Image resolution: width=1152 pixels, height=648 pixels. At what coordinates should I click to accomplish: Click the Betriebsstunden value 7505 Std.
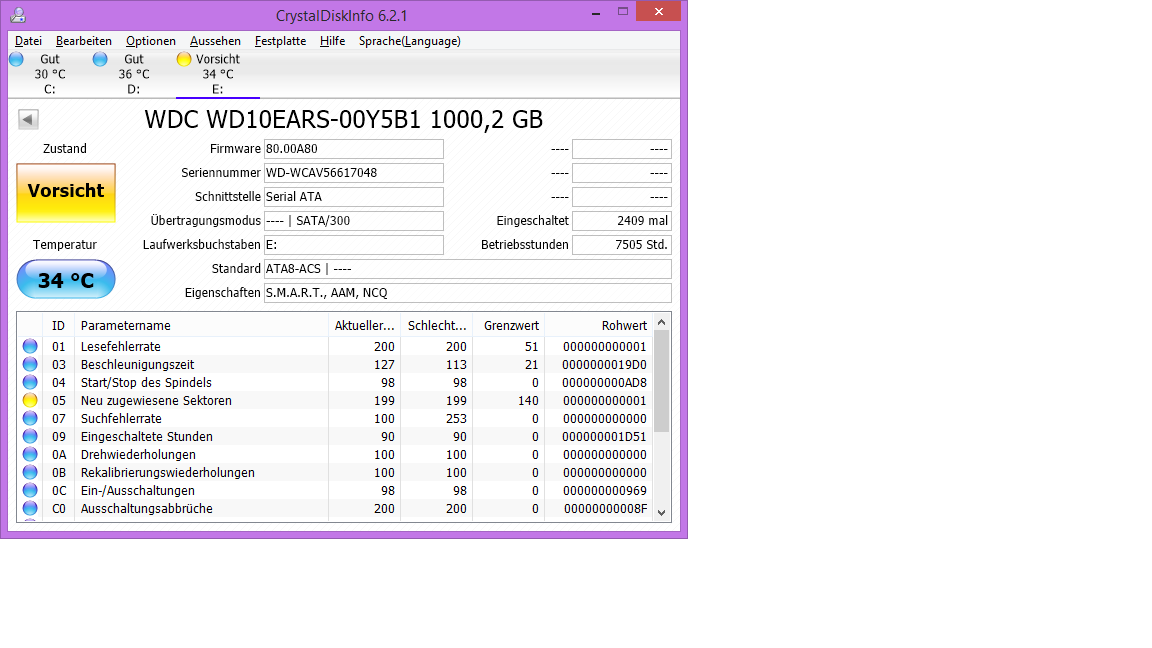click(x=622, y=245)
